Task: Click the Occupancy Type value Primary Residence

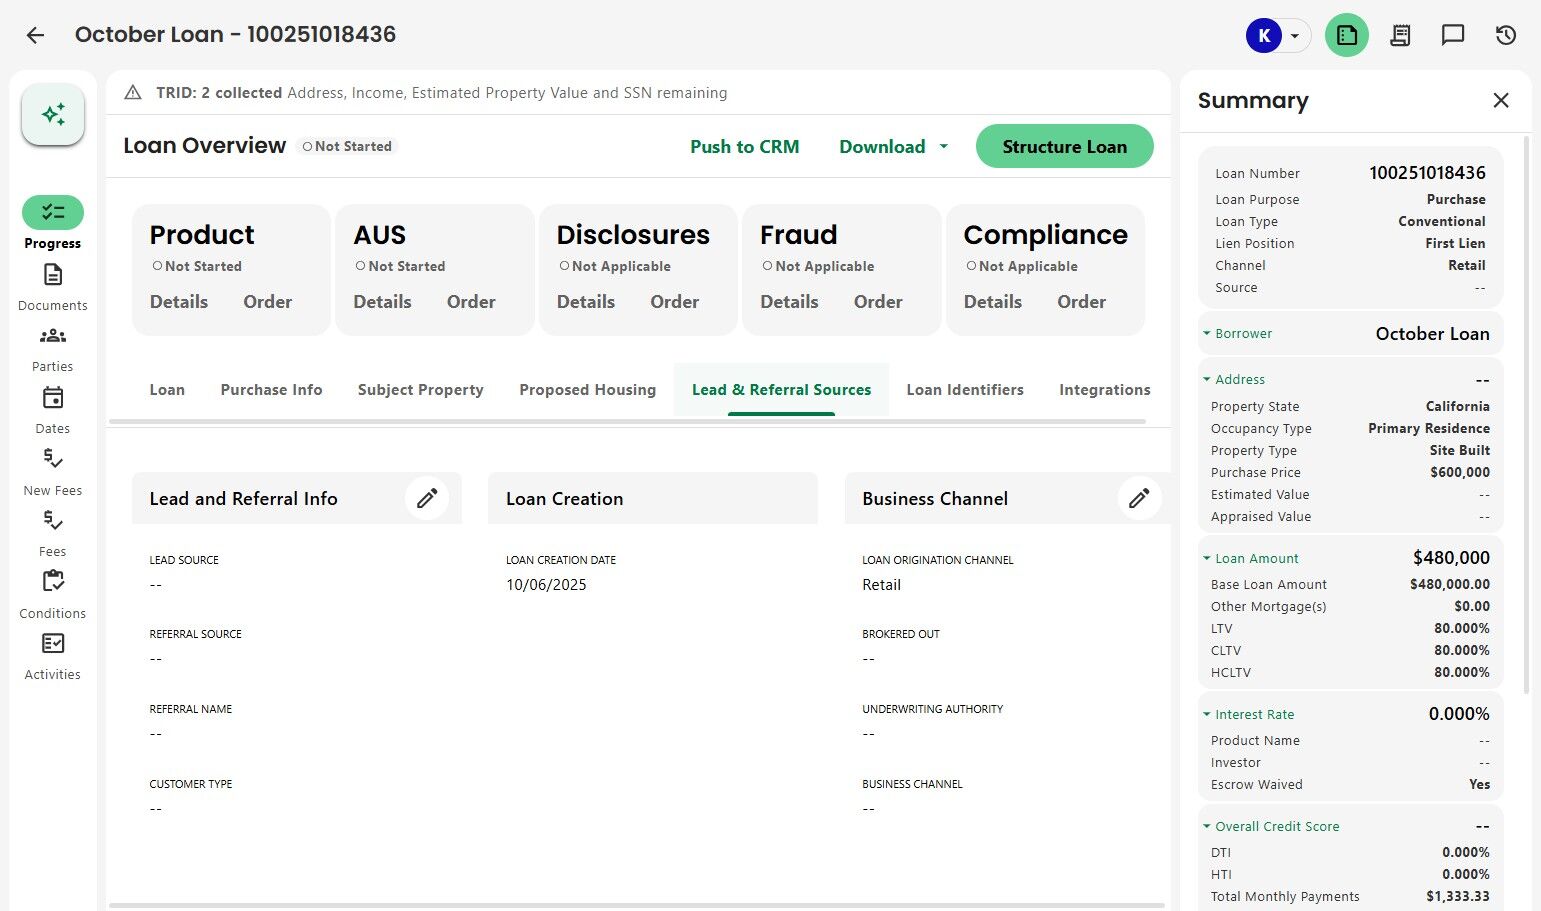Action: tap(1429, 429)
